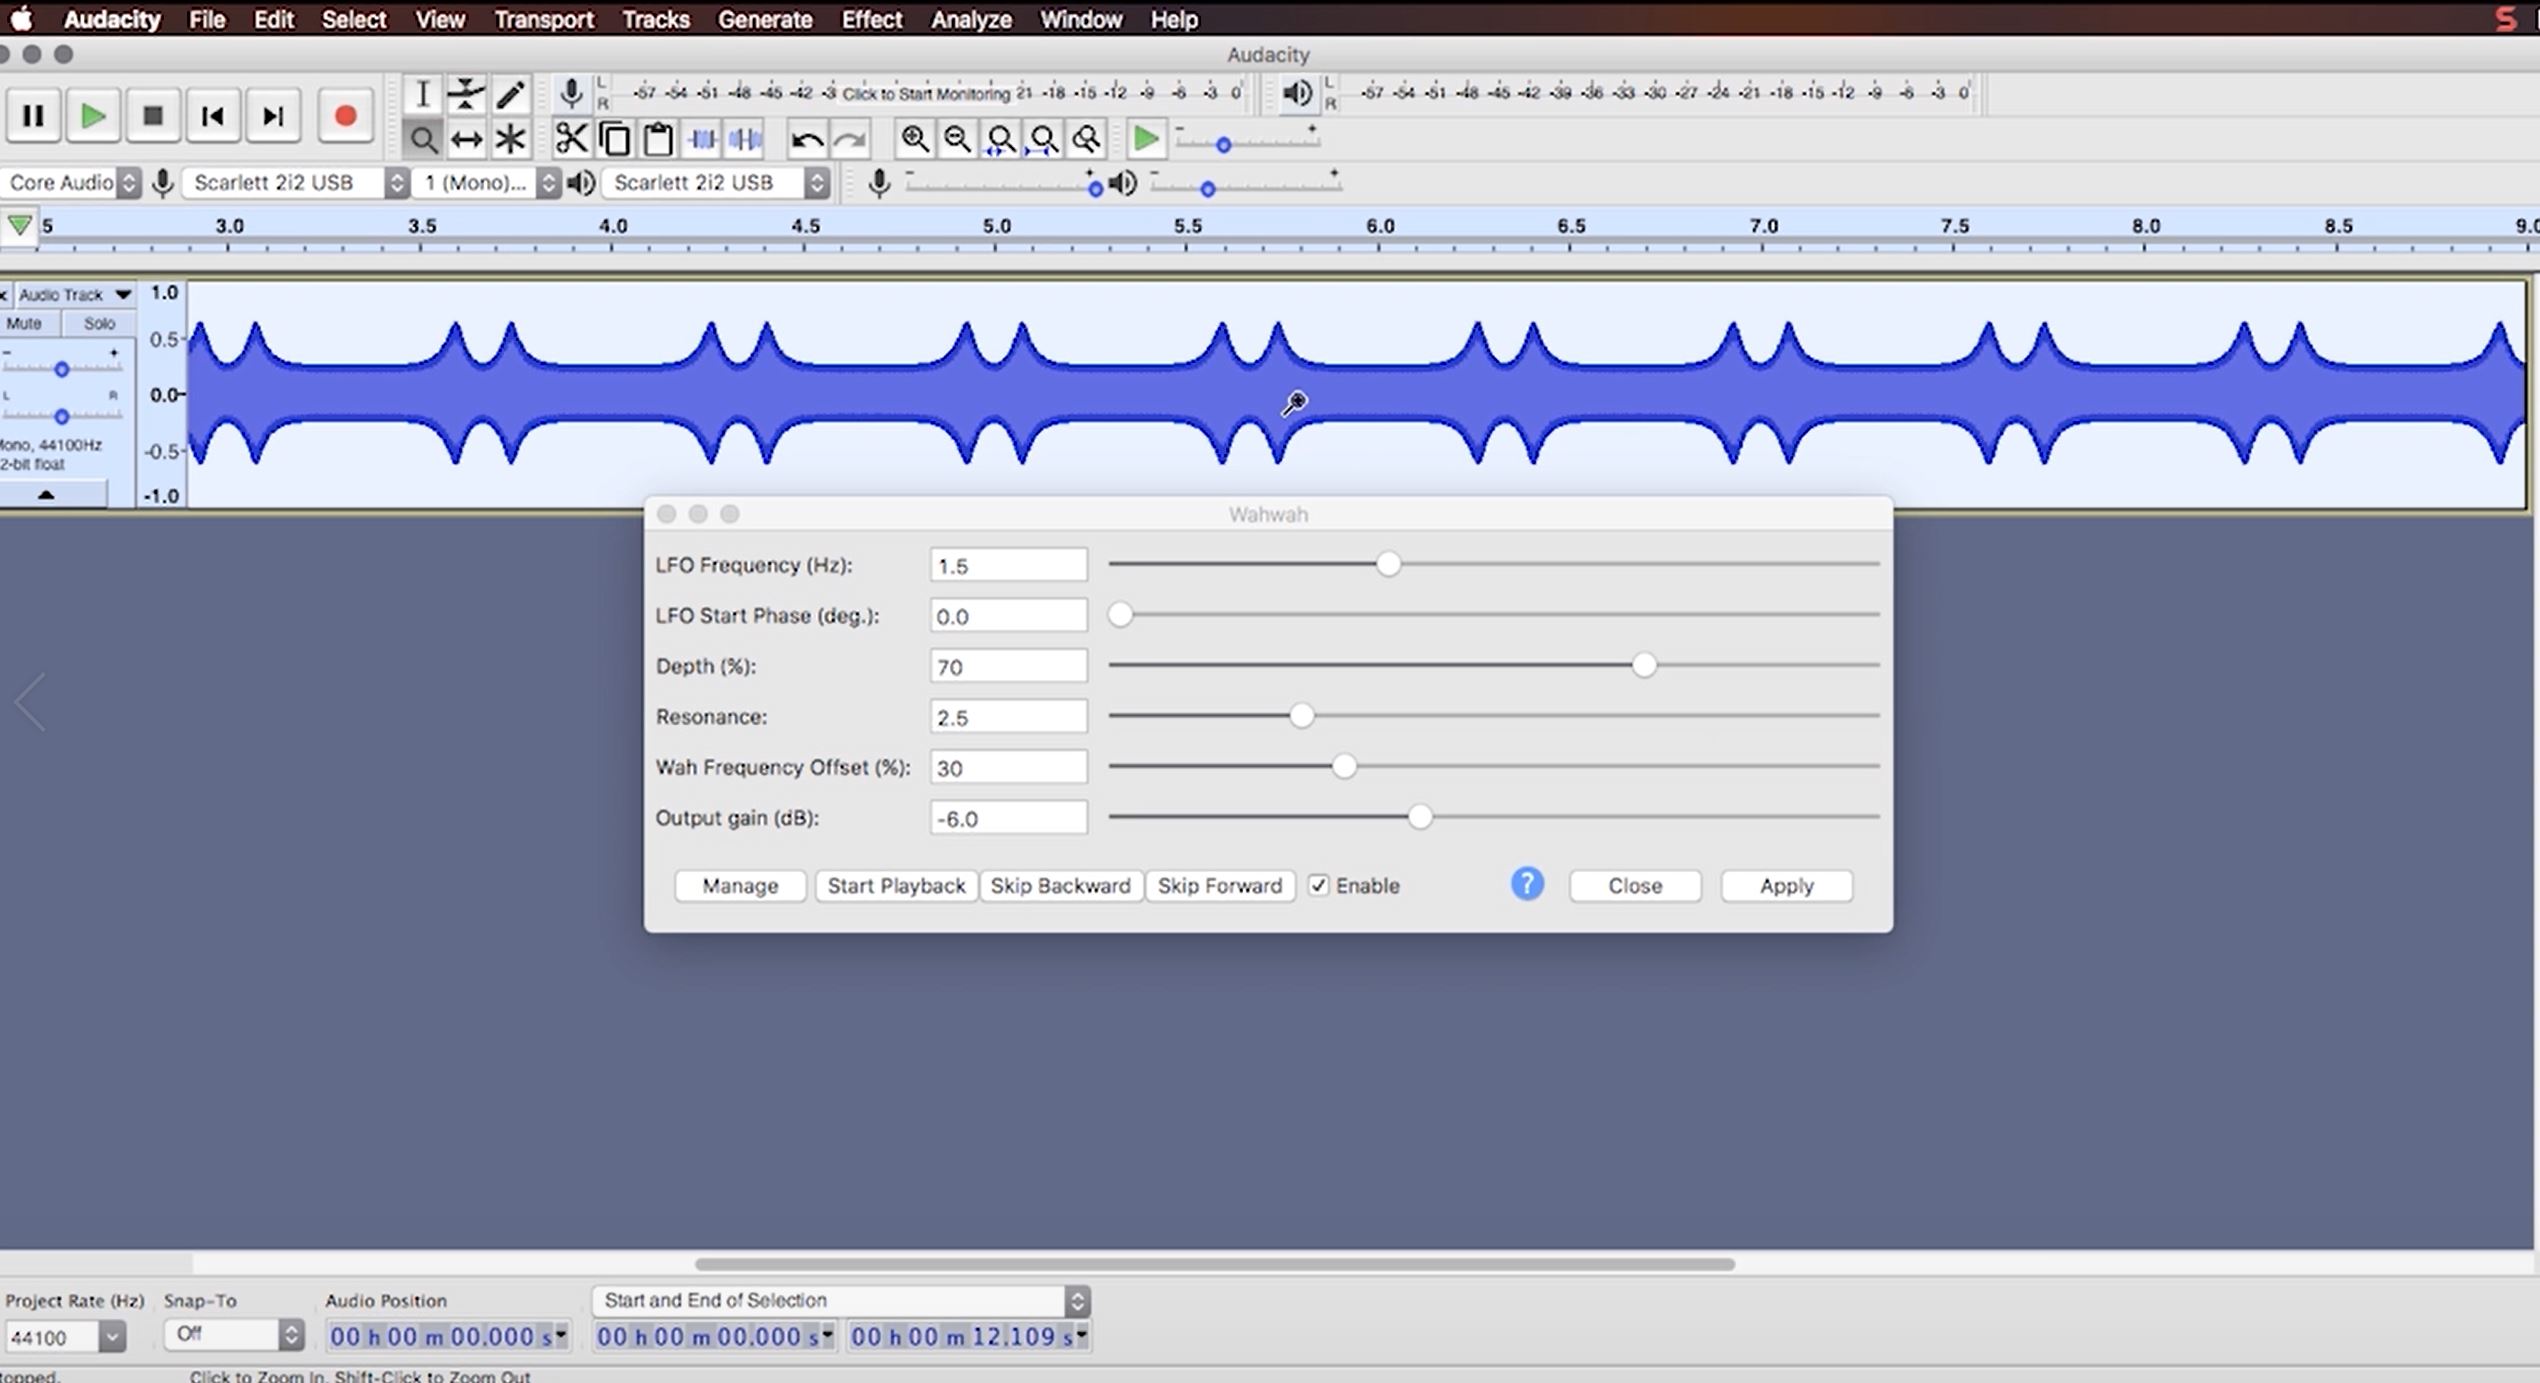Click the Undo arrow icon
The width and height of the screenshot is (2540, 1383).
[806, 139]
